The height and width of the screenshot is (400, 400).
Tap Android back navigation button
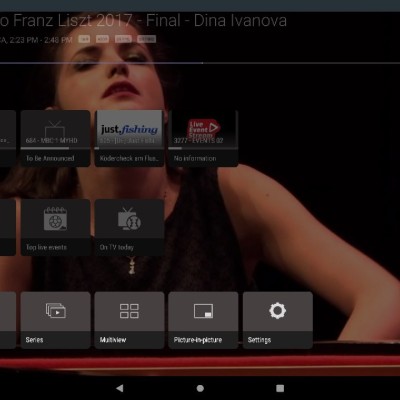click(120, 388)
